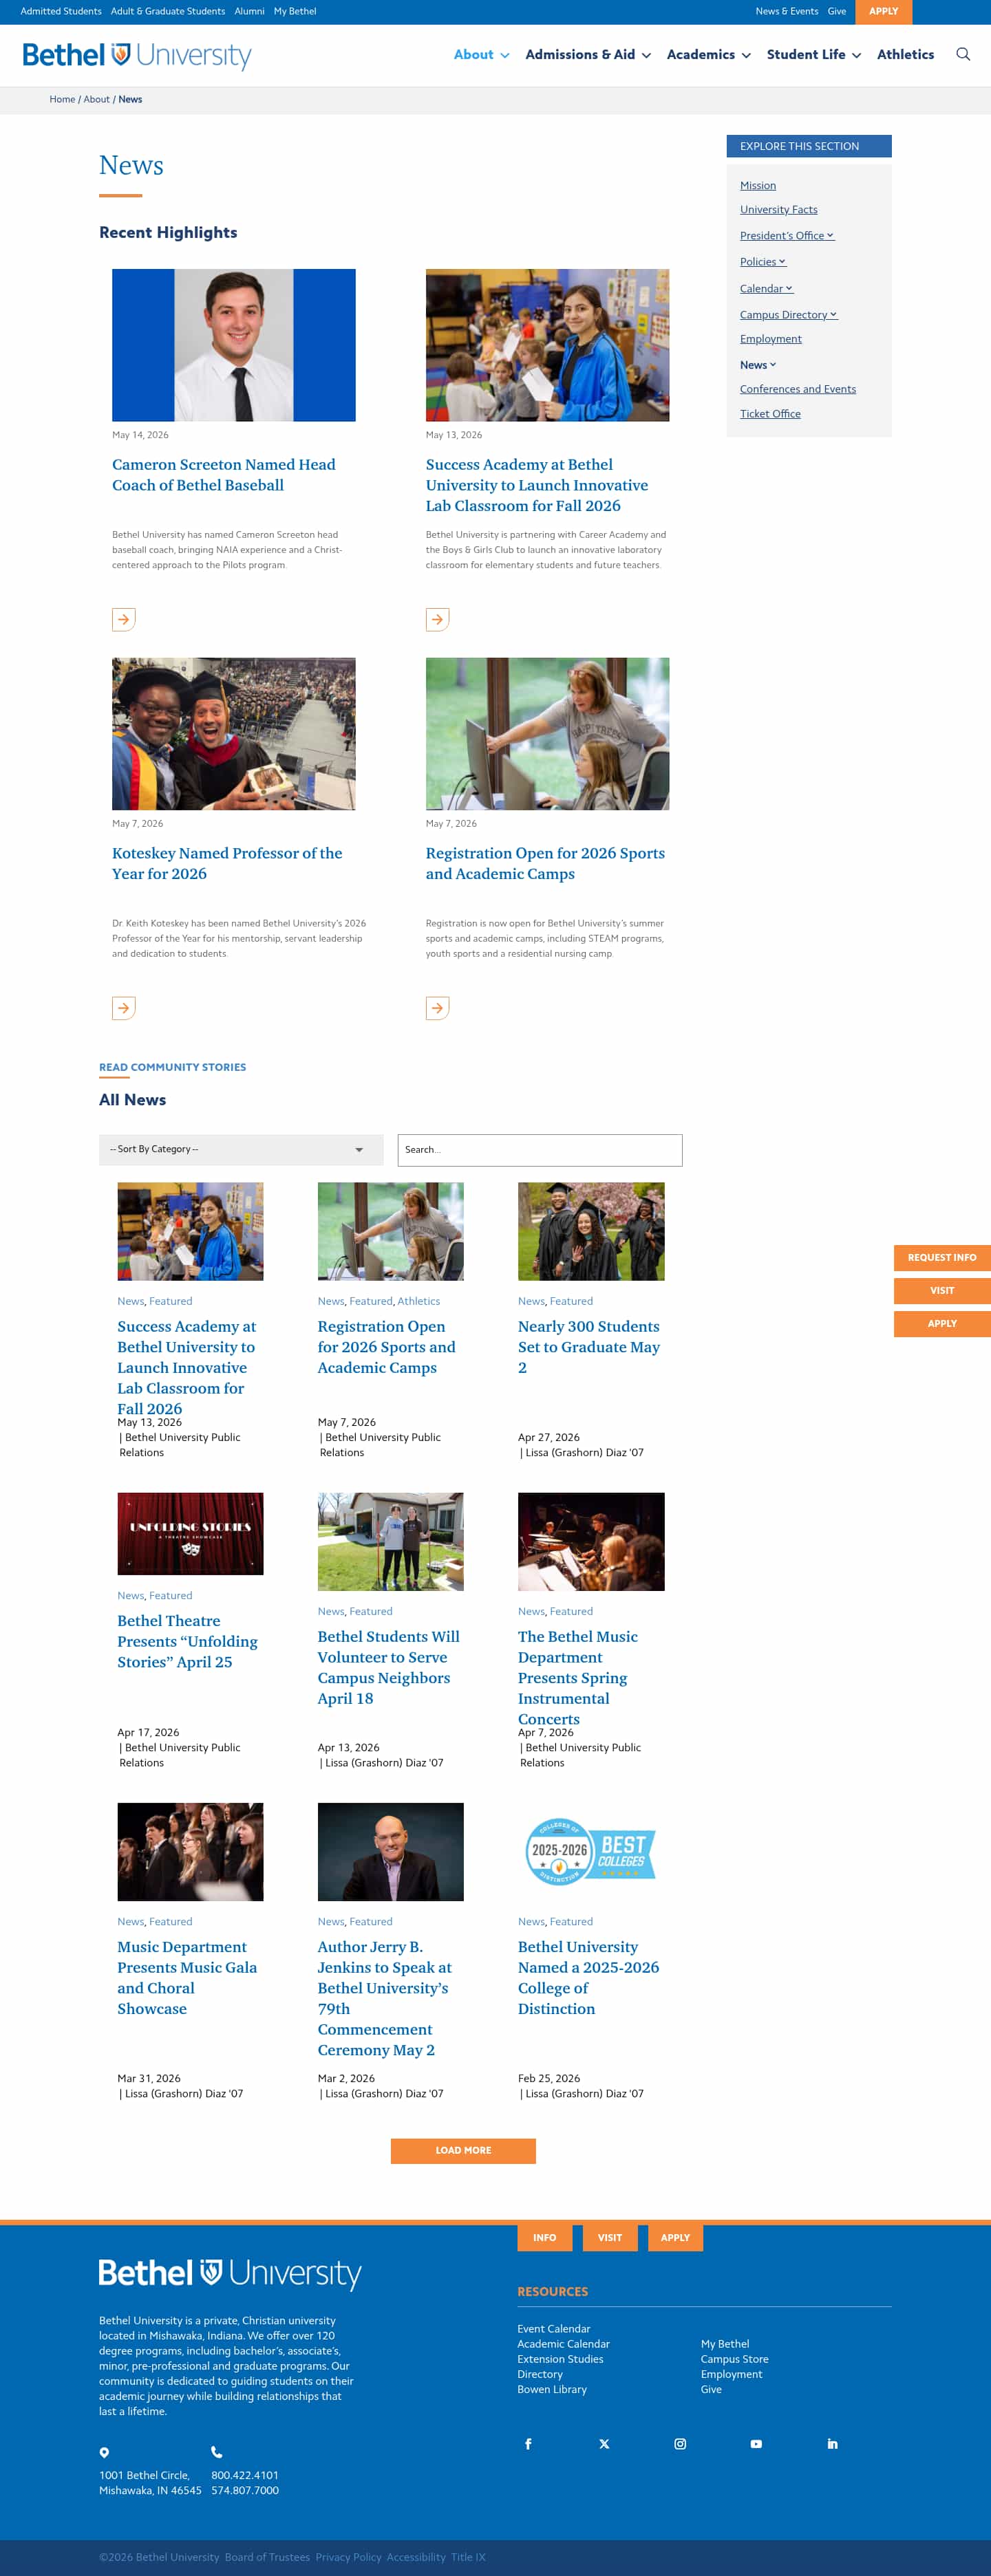Open My Bethel top bar link

(x=295, y=11)
